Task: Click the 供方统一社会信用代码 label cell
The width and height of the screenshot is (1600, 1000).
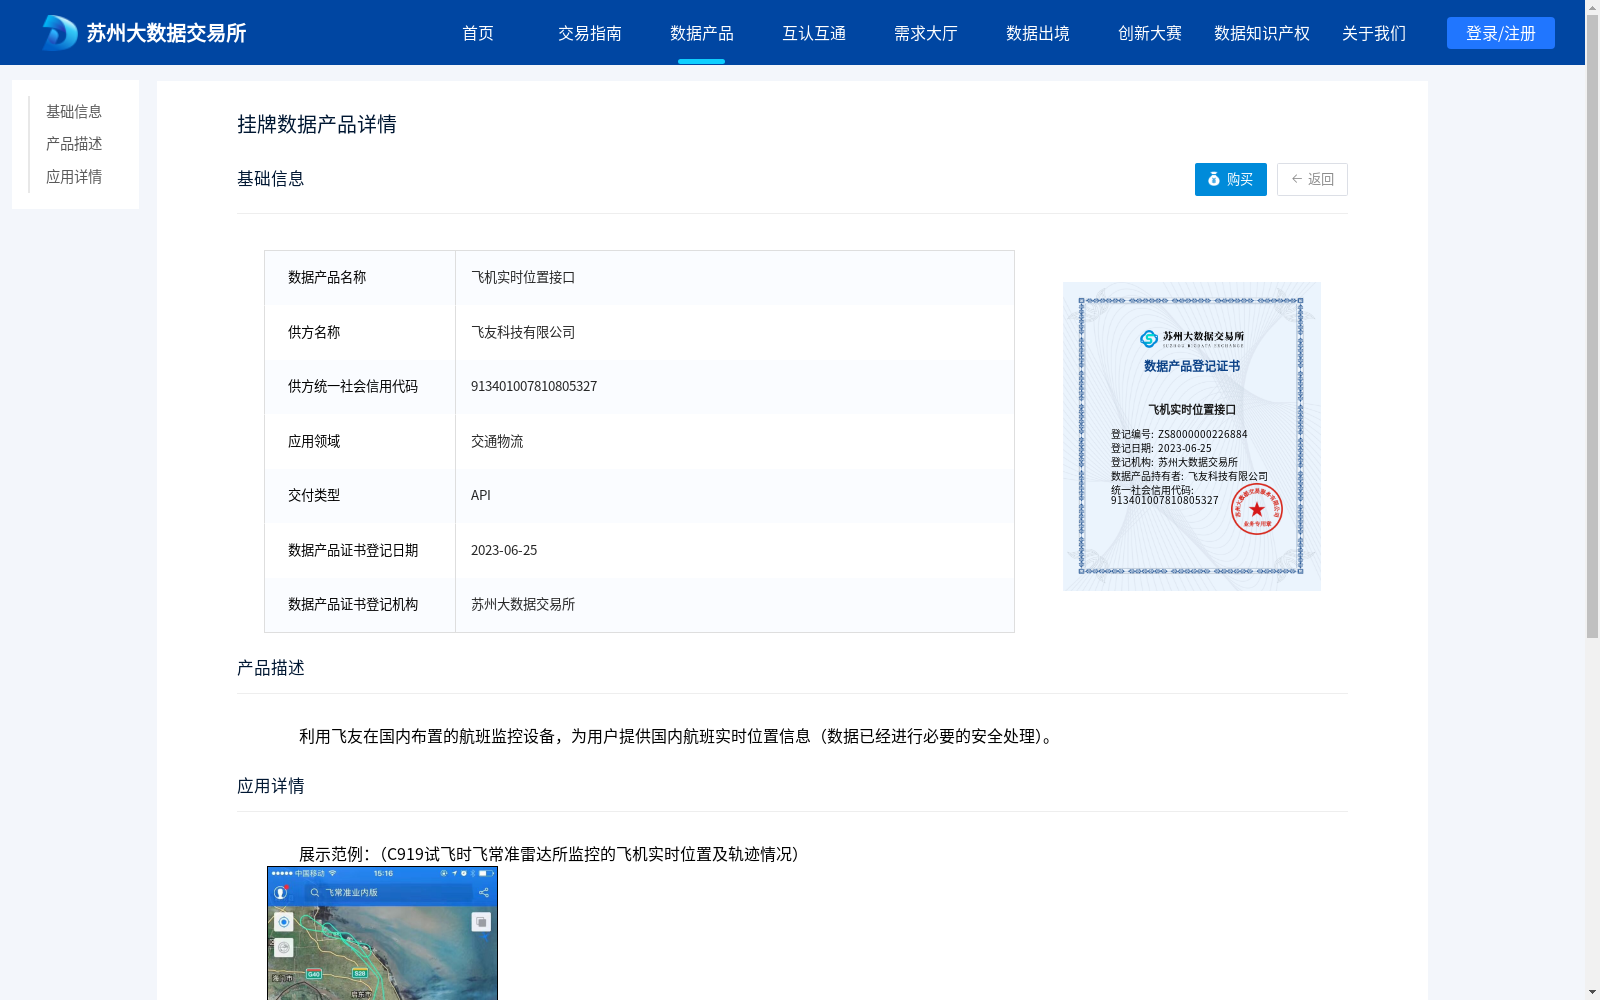Action: pyautogui.click(x=360, y=387)
